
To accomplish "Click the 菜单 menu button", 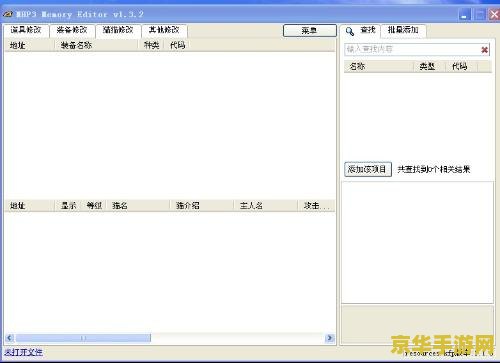I will (310, 31).
